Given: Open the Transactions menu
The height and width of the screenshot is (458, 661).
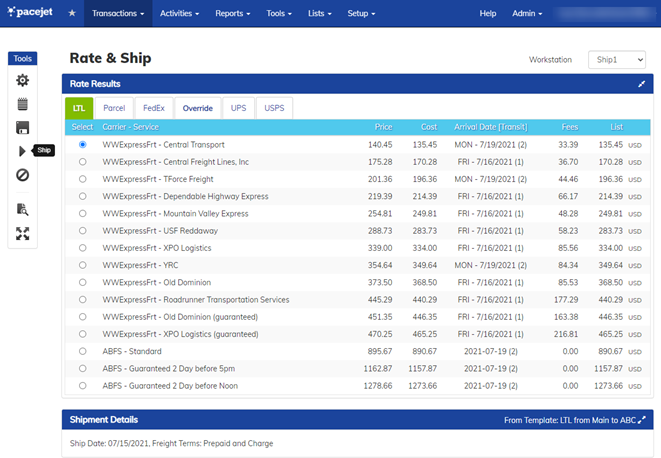Looking at the screenshot, I should click(x=118, y=13).
